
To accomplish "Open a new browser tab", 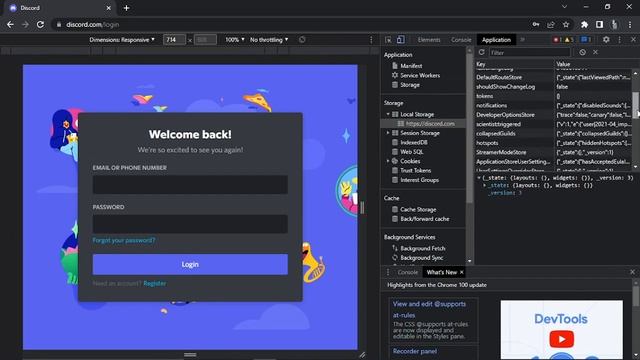I will click(x=126, y=8).
